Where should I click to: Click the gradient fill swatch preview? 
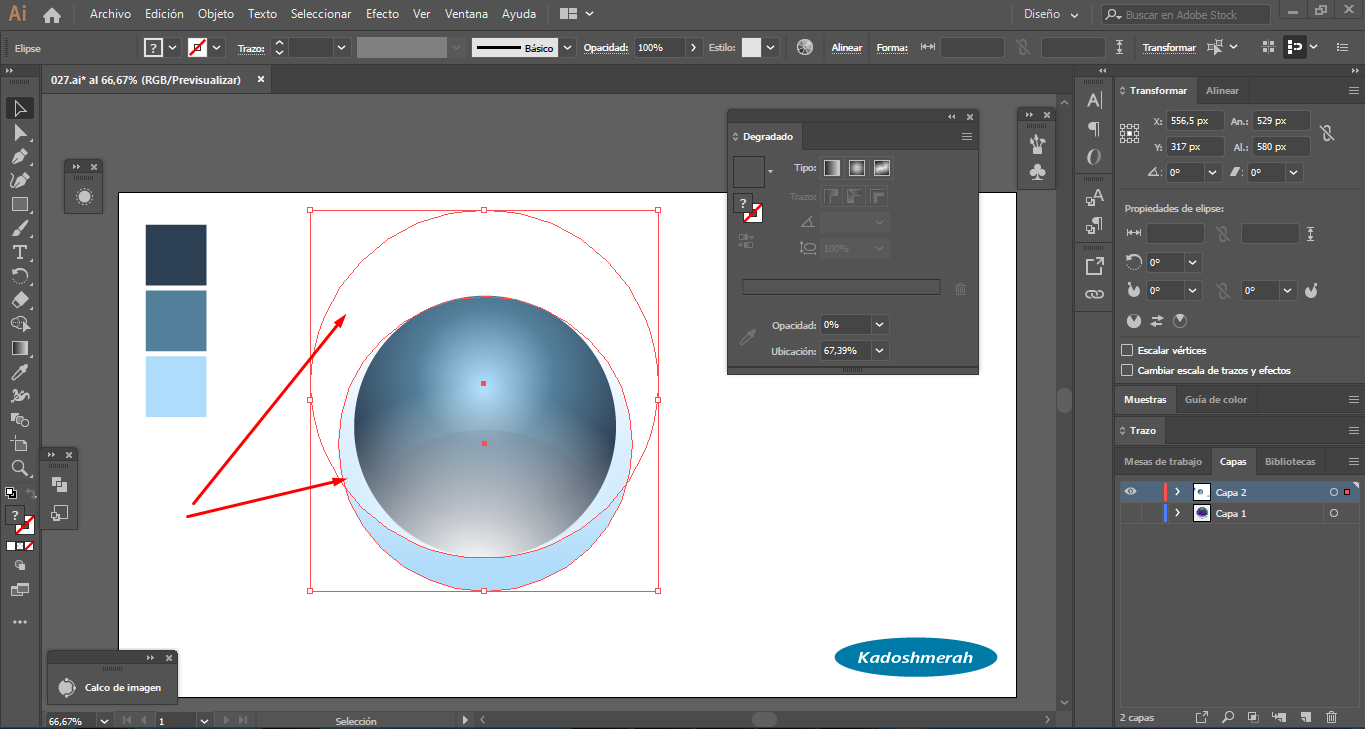click(x=748, y=172)
